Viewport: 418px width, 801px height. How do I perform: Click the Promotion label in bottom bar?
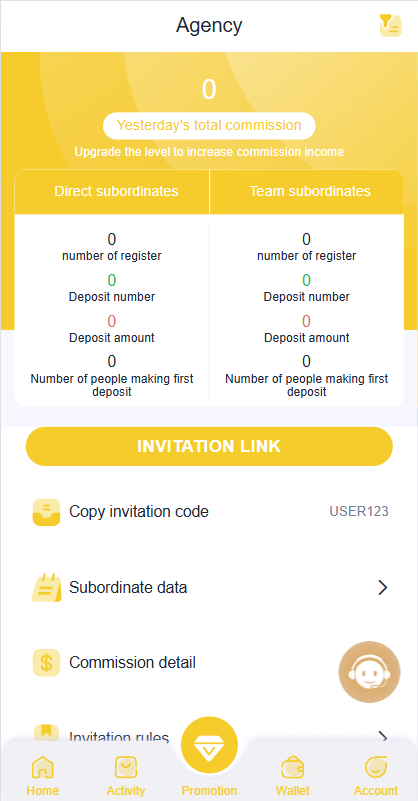coord(209,791)
